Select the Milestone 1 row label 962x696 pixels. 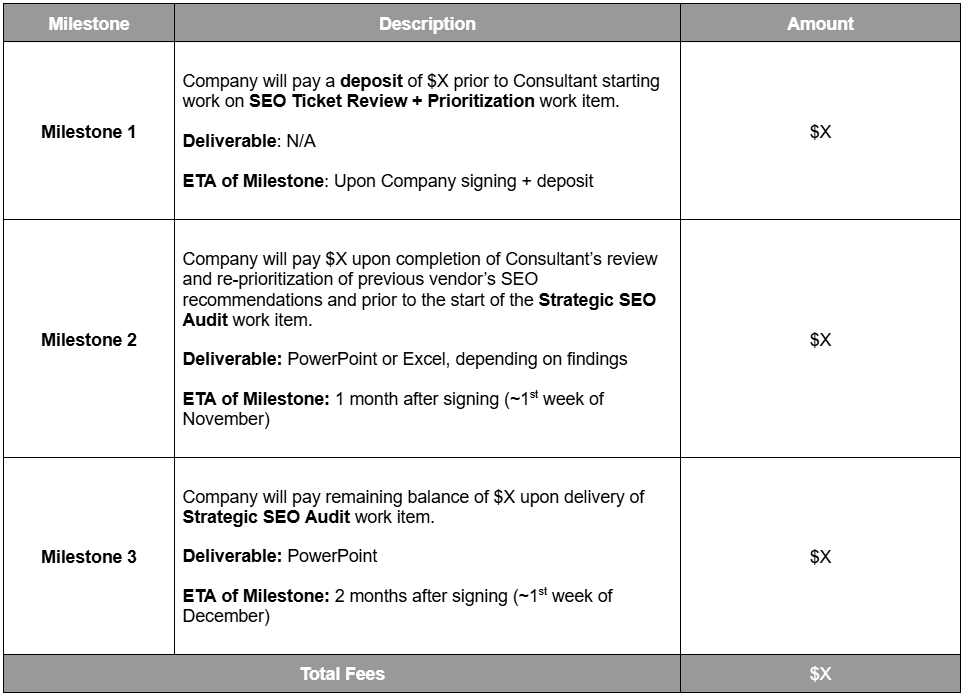coord(89,132)
